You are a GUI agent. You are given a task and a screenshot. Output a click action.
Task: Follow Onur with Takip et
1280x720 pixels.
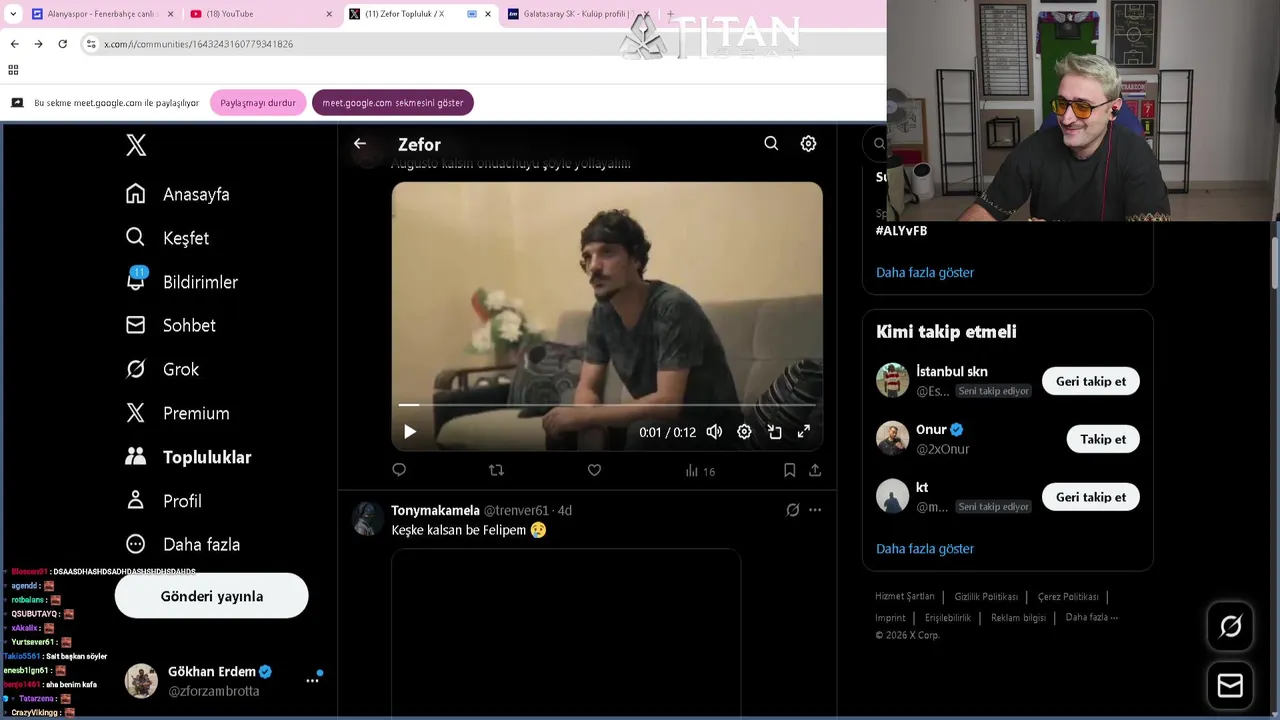click(1103, 439)
